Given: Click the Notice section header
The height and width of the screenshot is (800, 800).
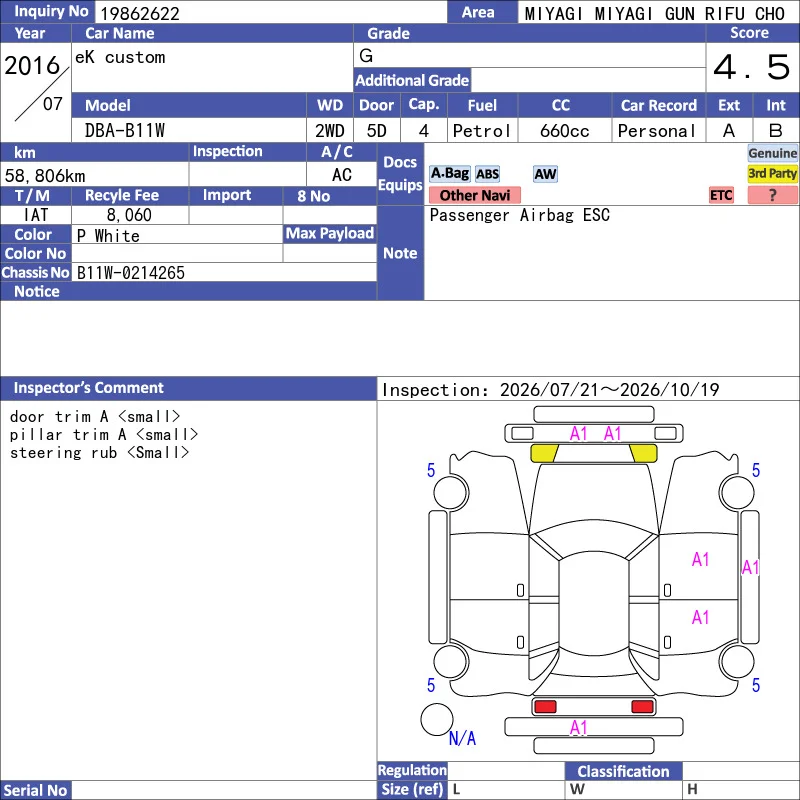Looking at the screenshot, I should tap(188, 291).
